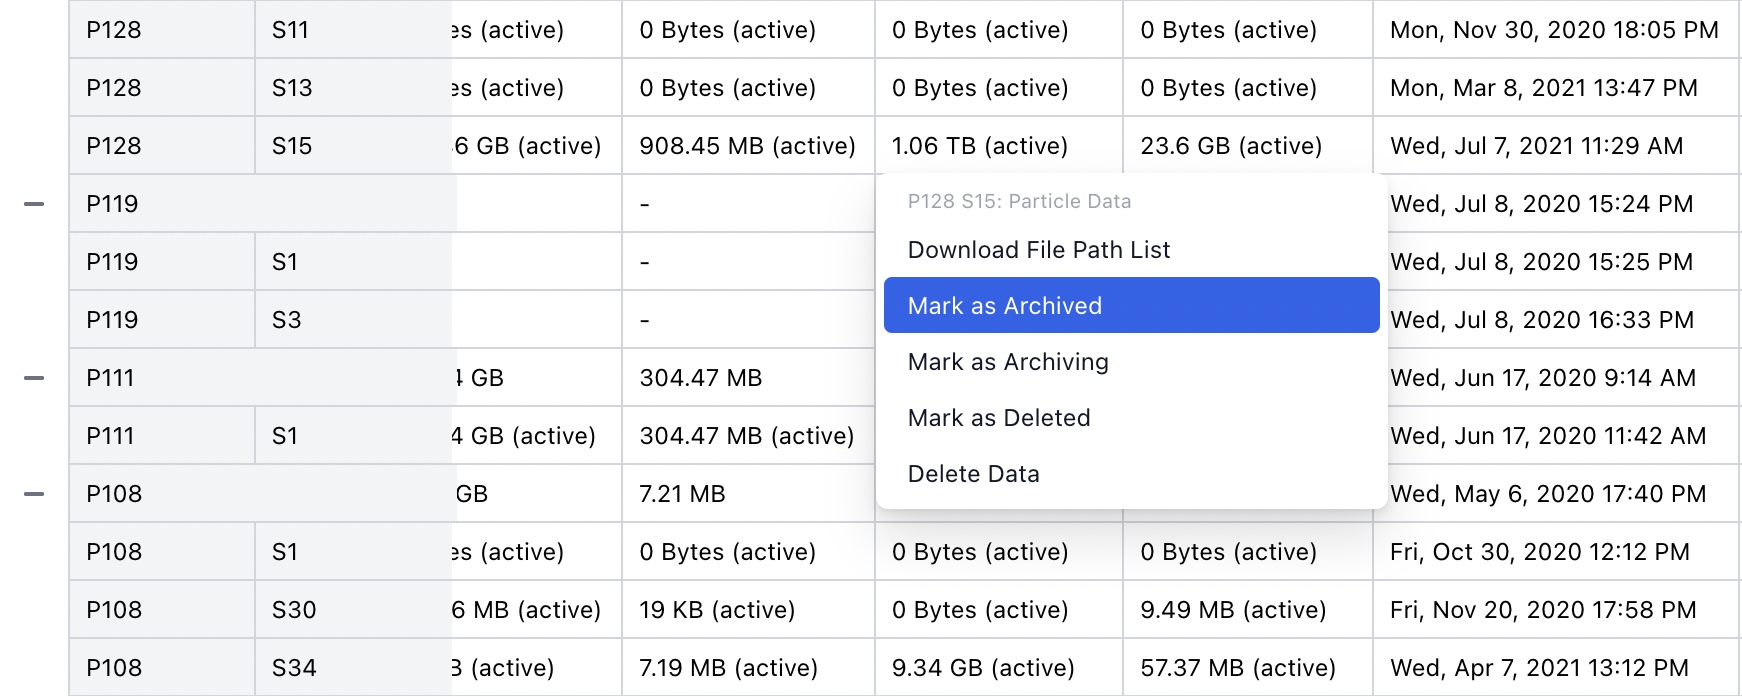Click the 1.06 TB (active) cell
This screenshot has height=696, width=1742.
pos(979,146)
